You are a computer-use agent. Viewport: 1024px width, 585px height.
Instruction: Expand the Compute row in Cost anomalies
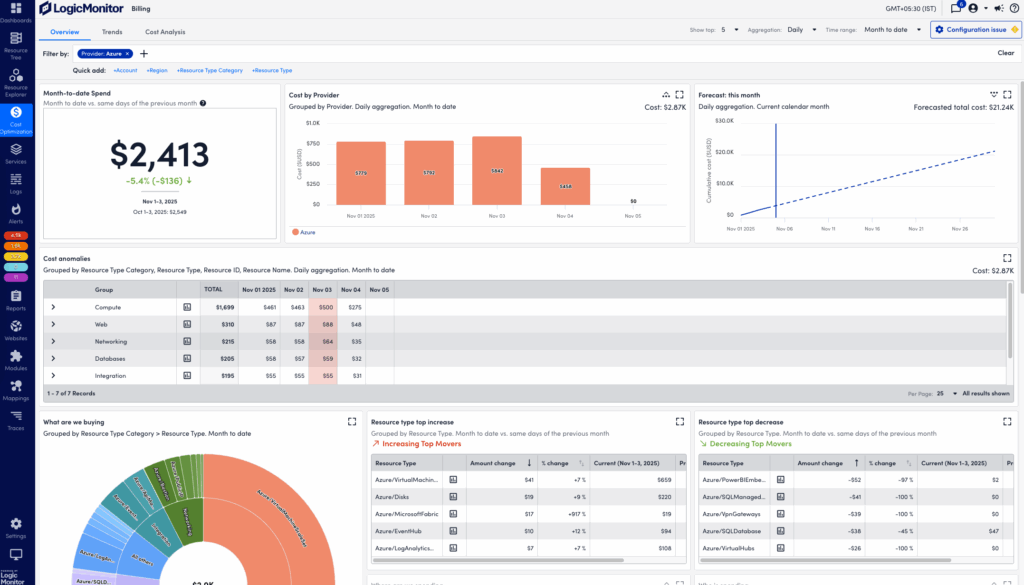pyautogui.click(x=52, y=306)
